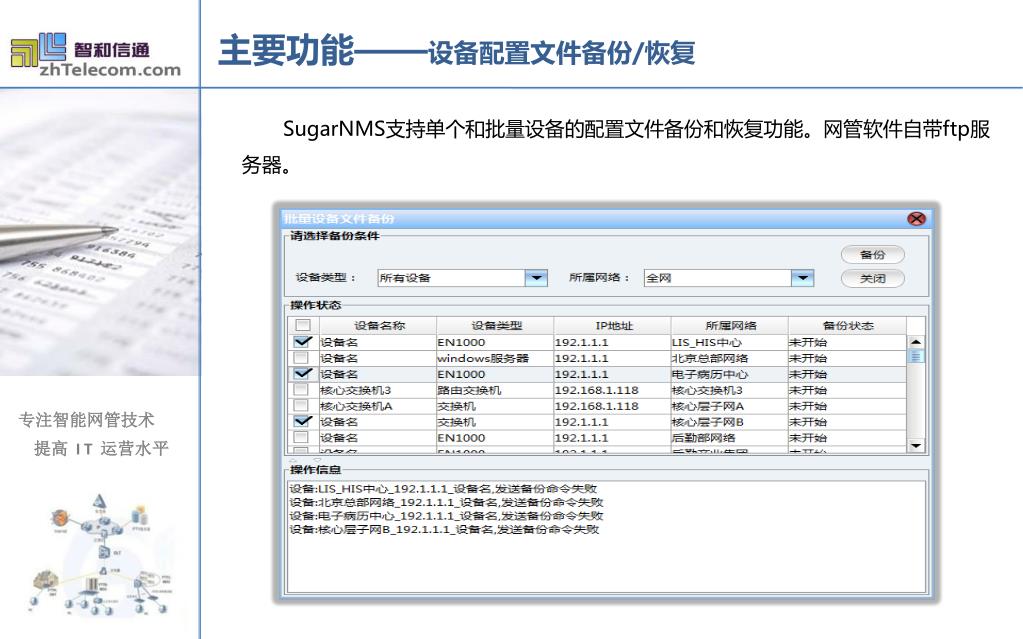
Task: Check the 核心交换机A row checkbox
Action: point(301,405)
